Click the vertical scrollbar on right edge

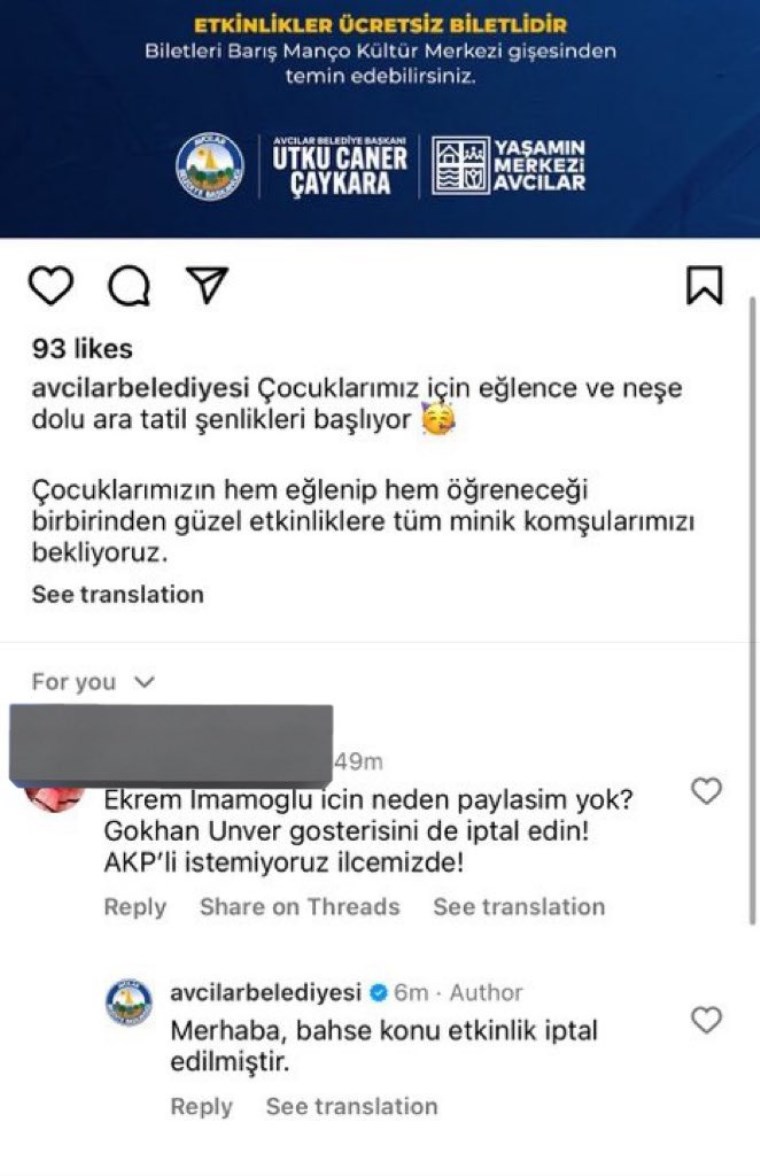click(752, 611)
